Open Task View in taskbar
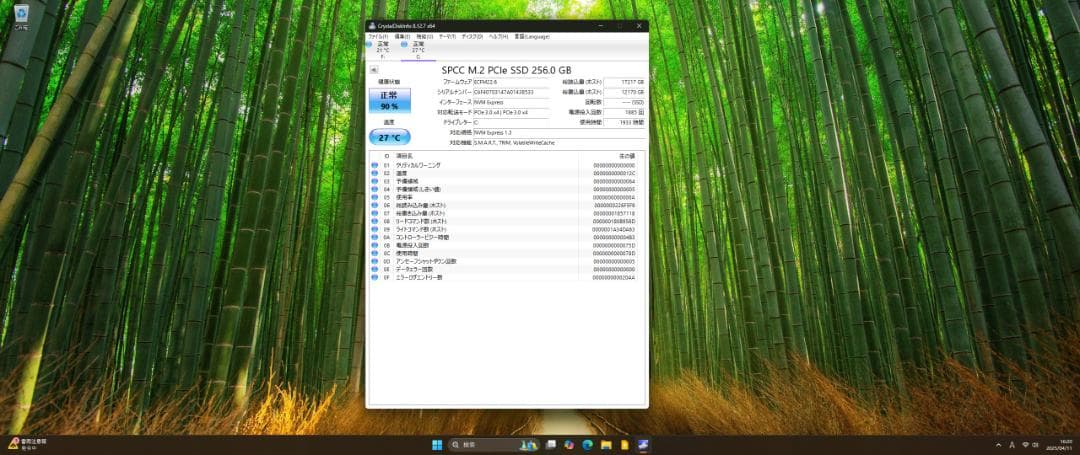The image size is (1080, 455). [x=550, y=445]
